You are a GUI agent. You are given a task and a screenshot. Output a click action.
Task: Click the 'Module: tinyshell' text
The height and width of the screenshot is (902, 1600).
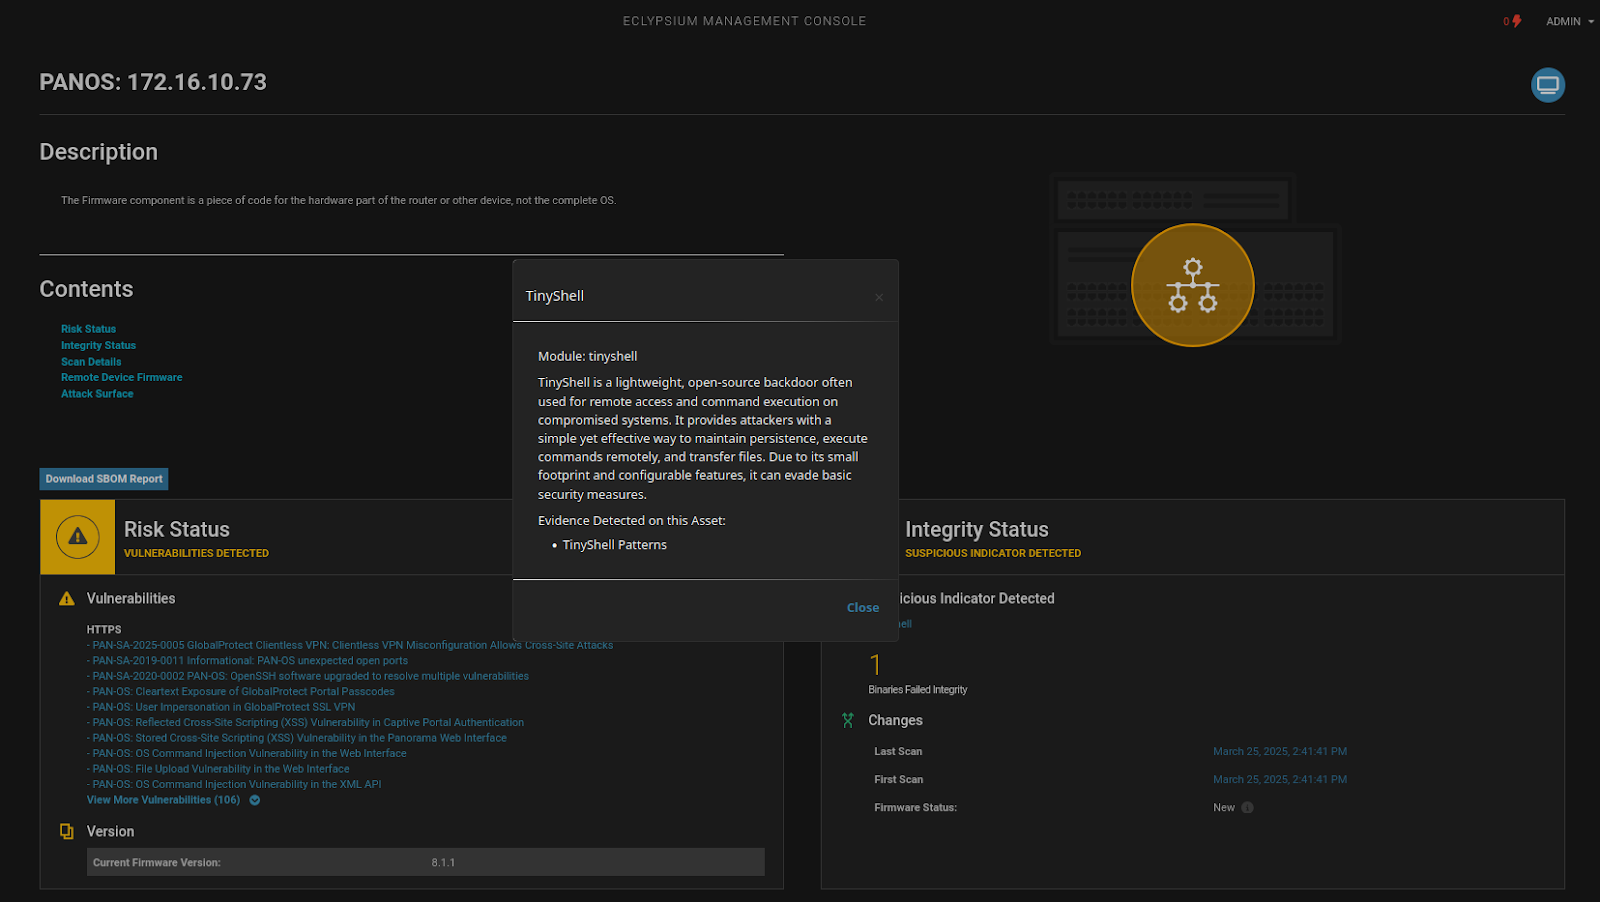click(587, 356)
